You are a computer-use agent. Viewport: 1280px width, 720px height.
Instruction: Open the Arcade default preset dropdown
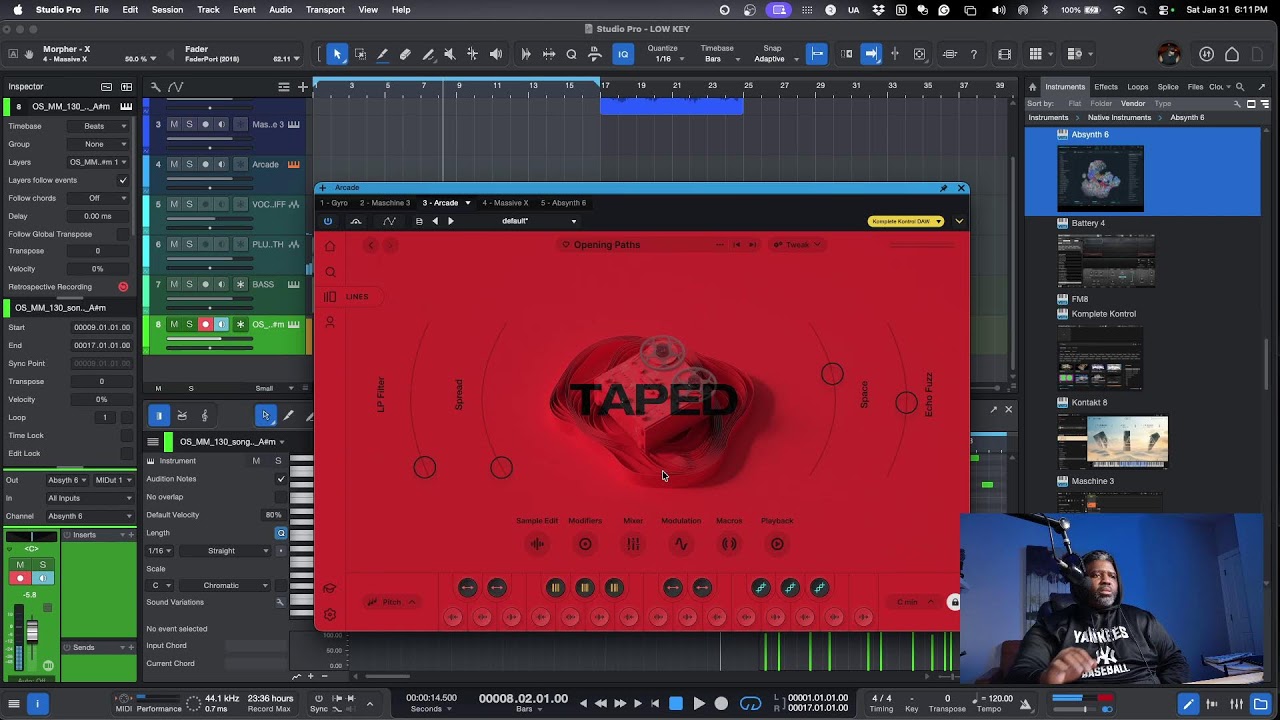(538, 221)
